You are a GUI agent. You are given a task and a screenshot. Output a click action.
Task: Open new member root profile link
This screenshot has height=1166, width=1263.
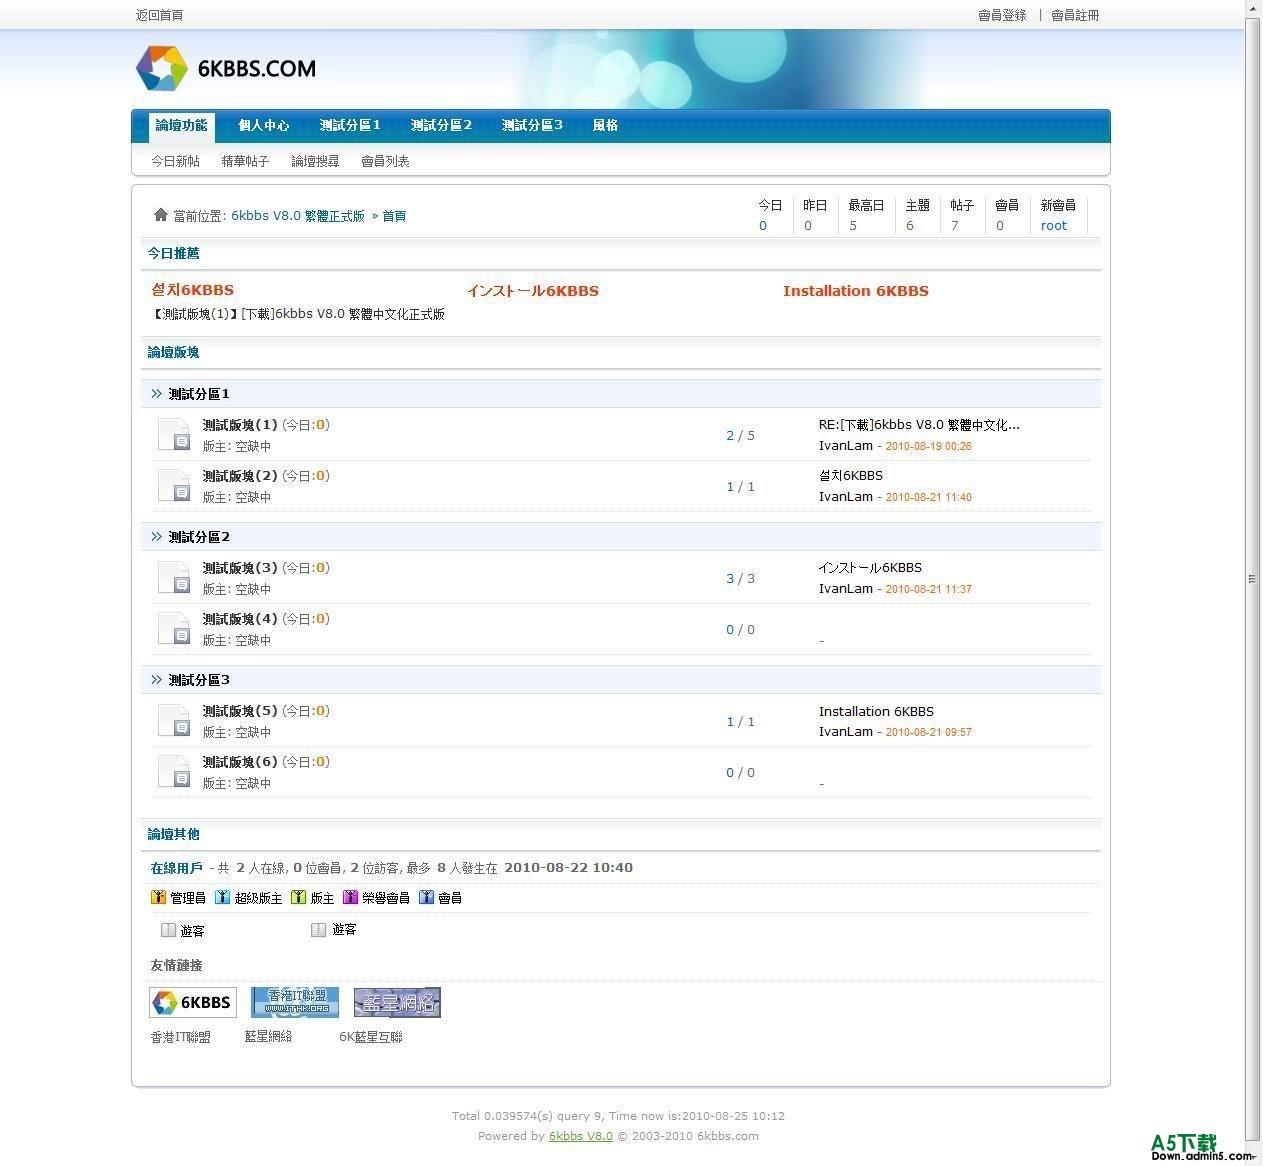click(1054, 226)
